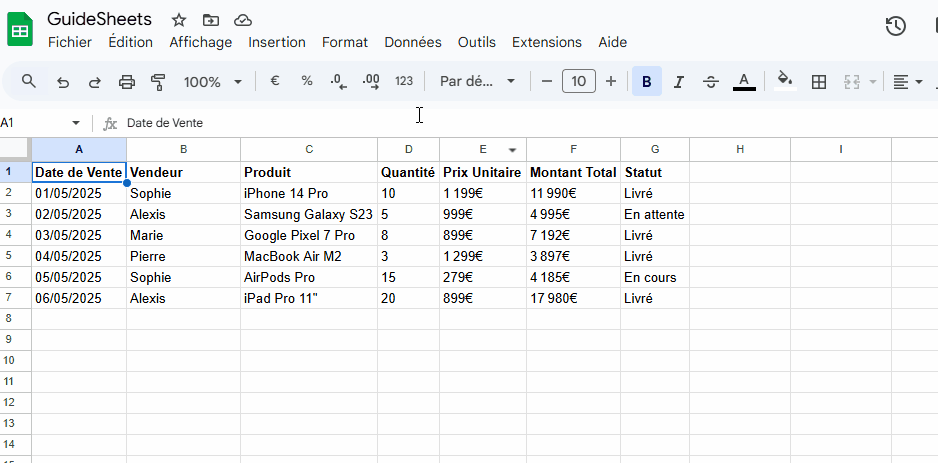The width and height of the screenshot is (938, 463).
Task: Increase font size with plus button
Action: click(610, 81)
